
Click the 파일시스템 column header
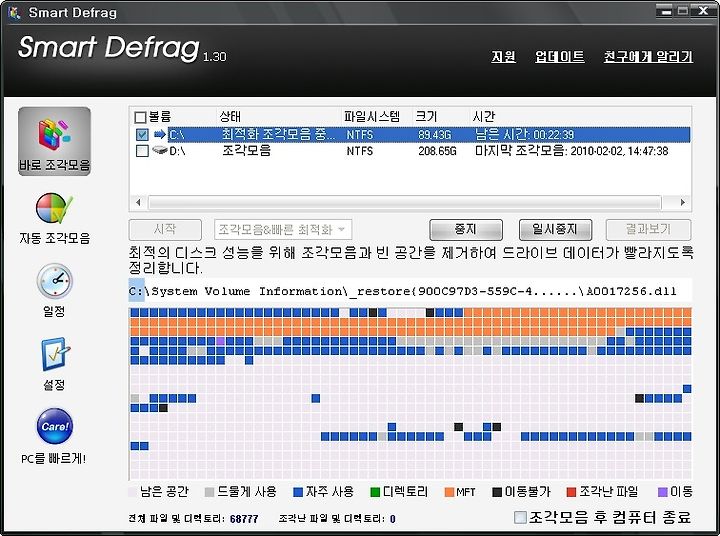tap(372, 117)
